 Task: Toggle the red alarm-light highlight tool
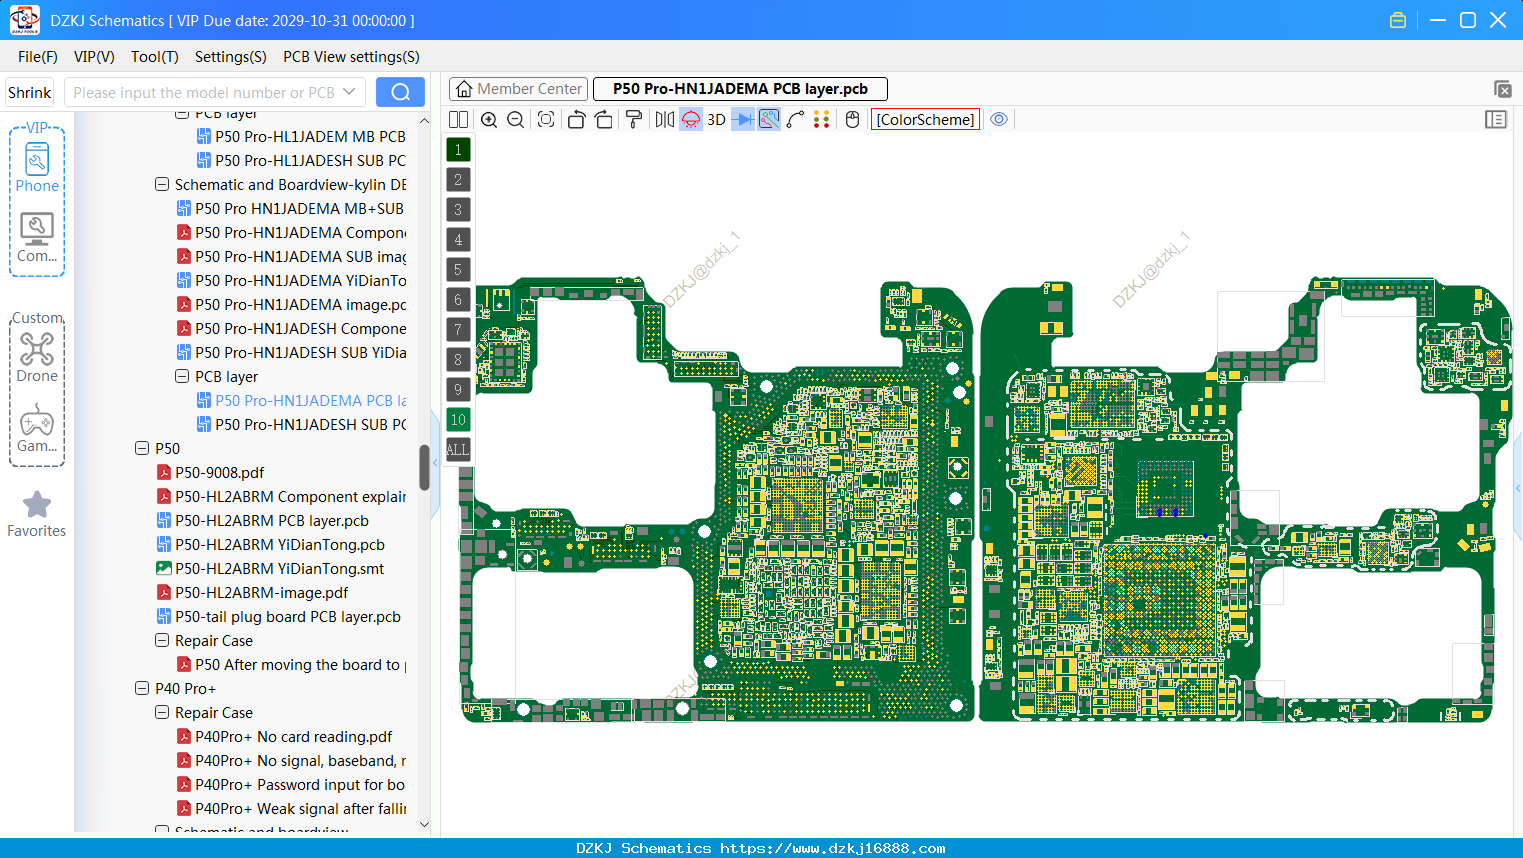tap(691, 119)
